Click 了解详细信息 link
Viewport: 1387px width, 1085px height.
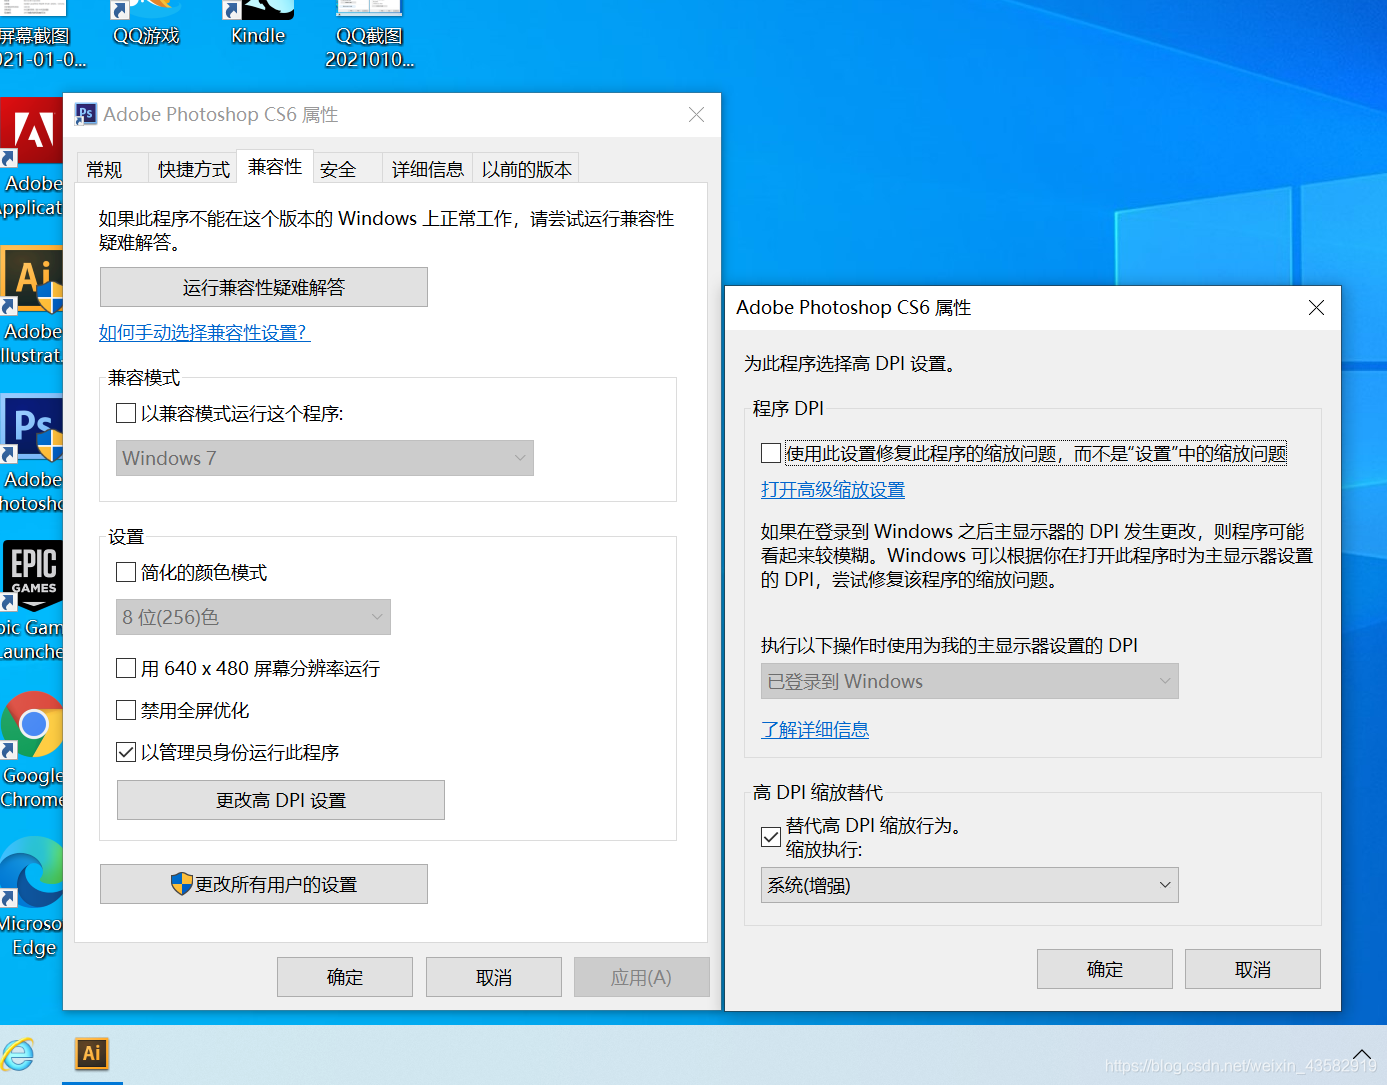pyautogui.click(x=815, y=730)
